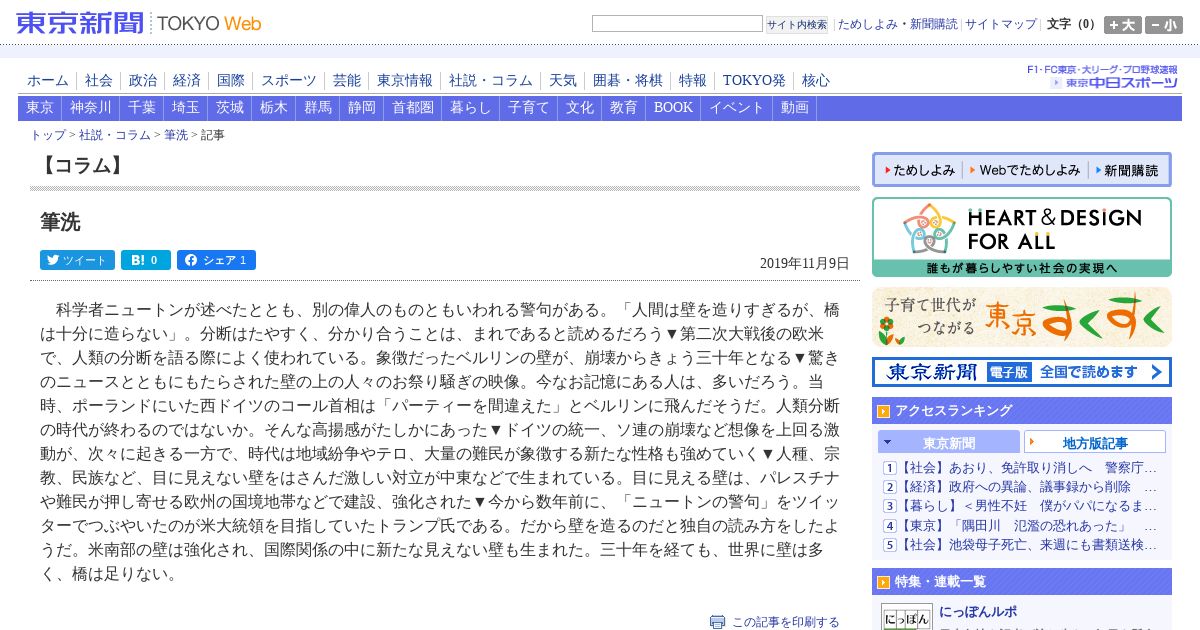Open the 芸能 menu item
The image size is (1200, 630).
tap(347, 81)
